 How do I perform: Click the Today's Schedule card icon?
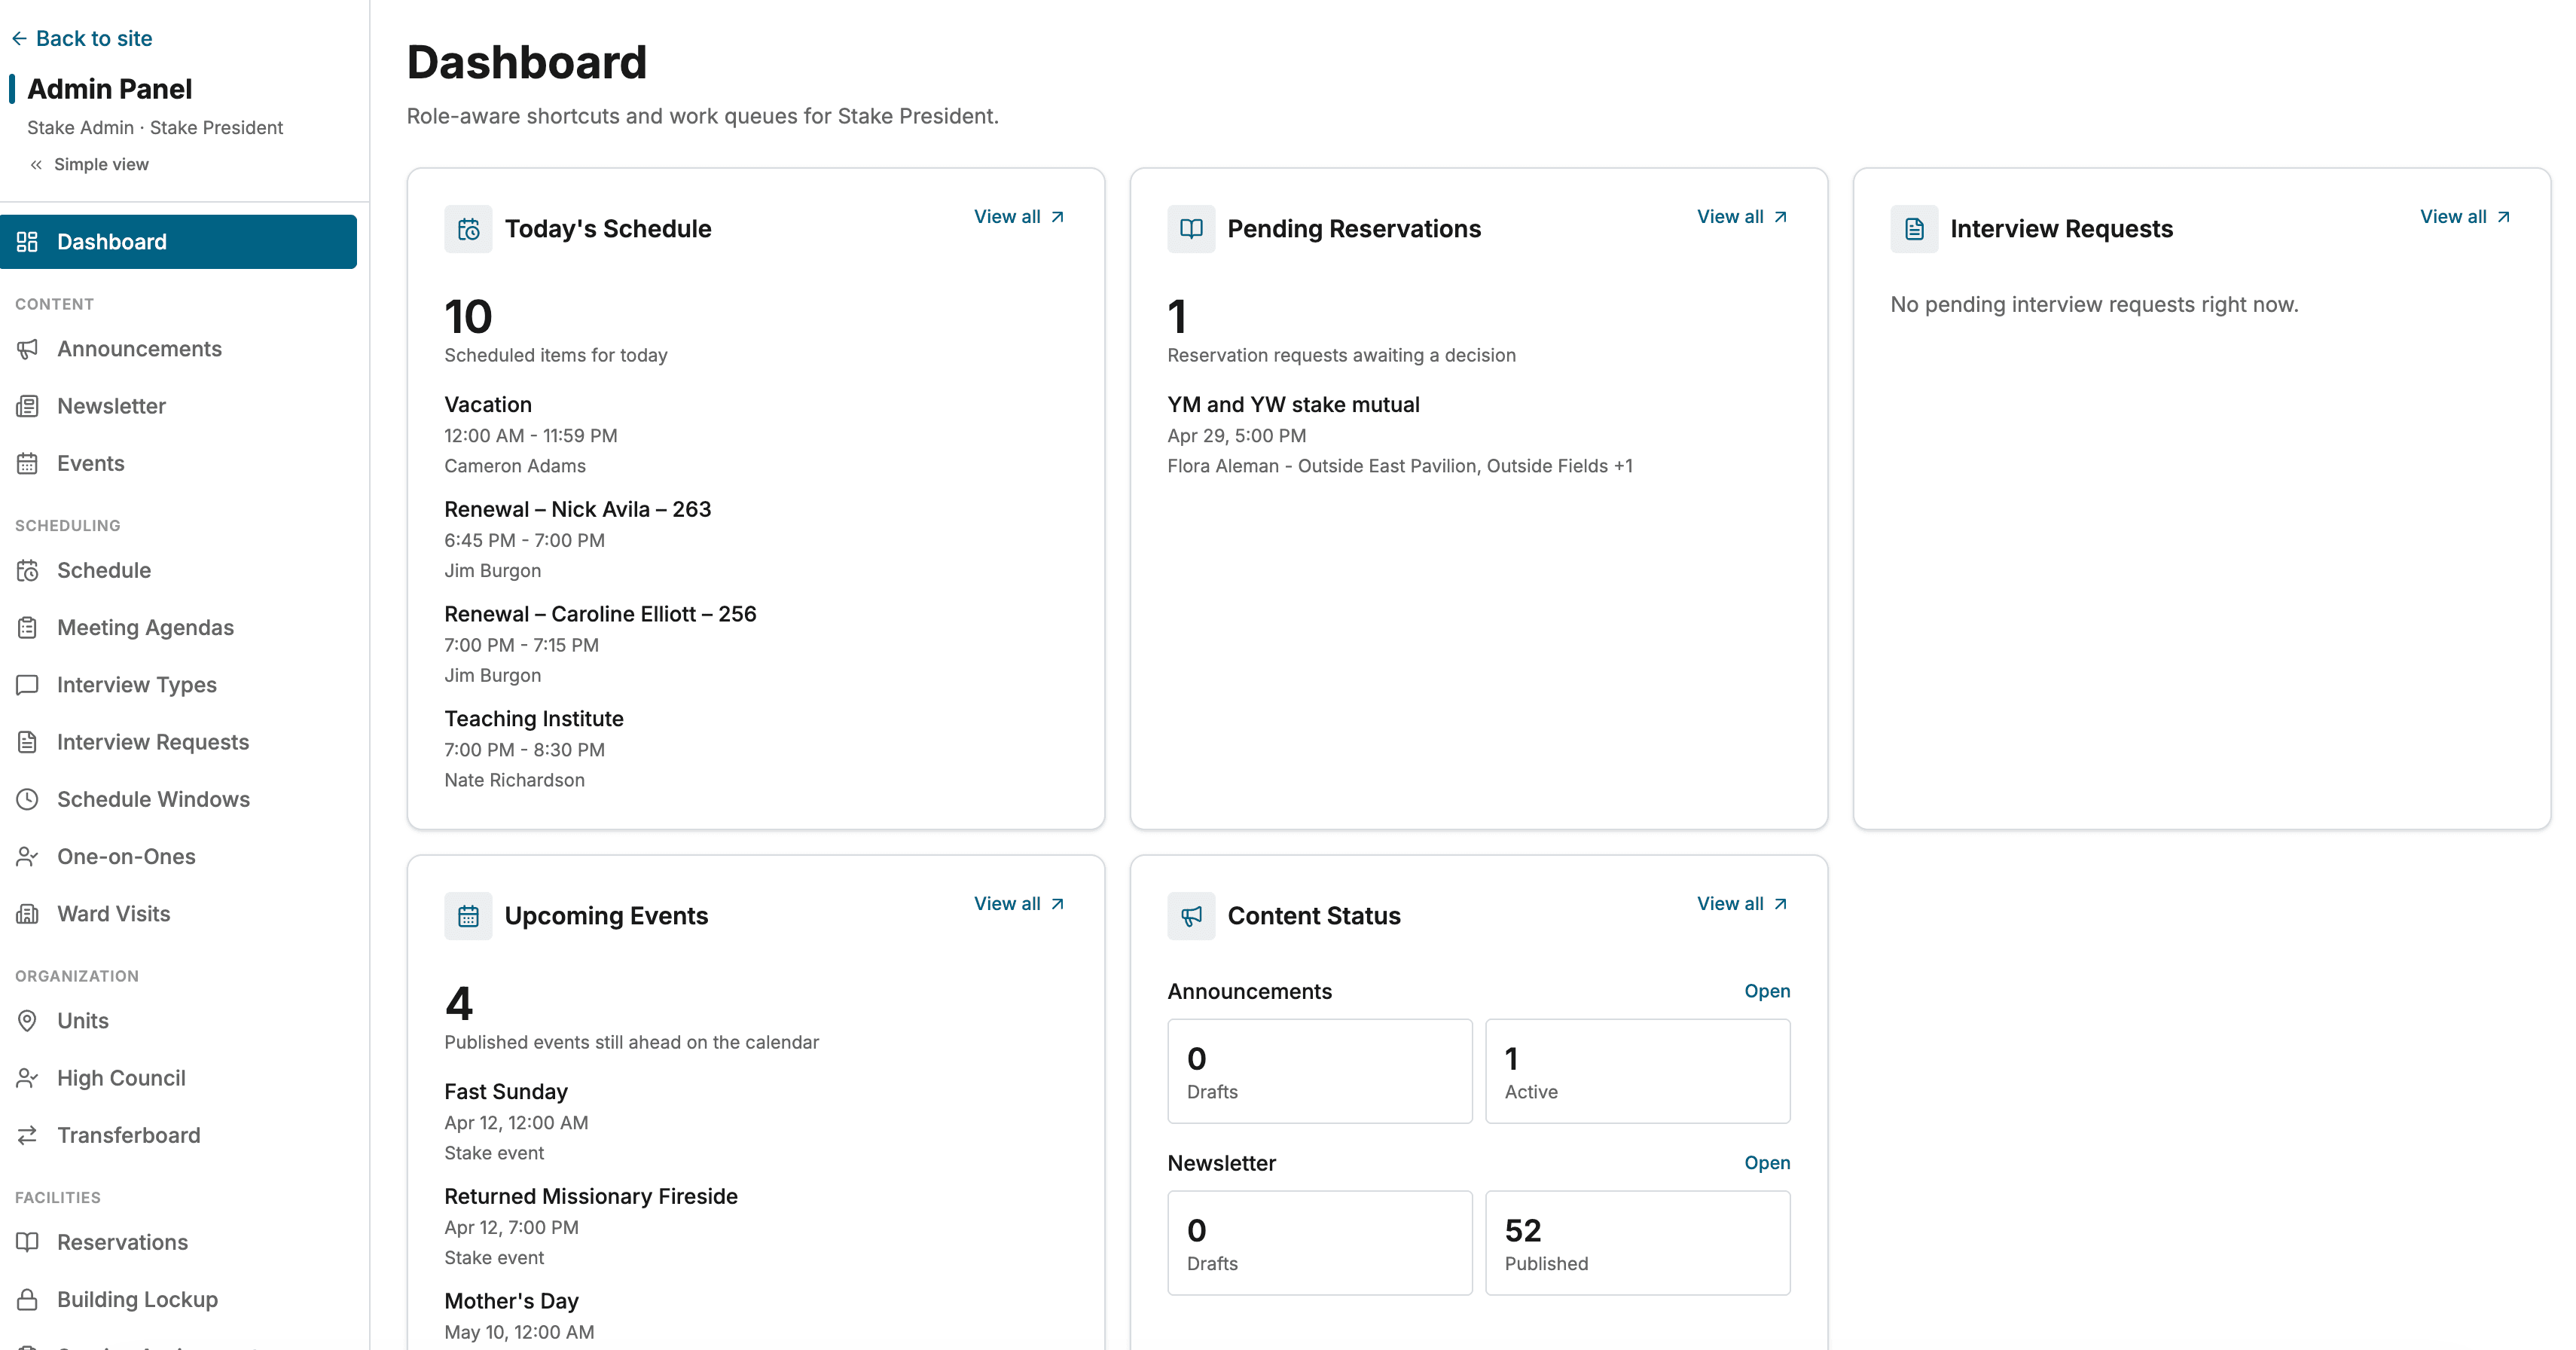(468, 229)
